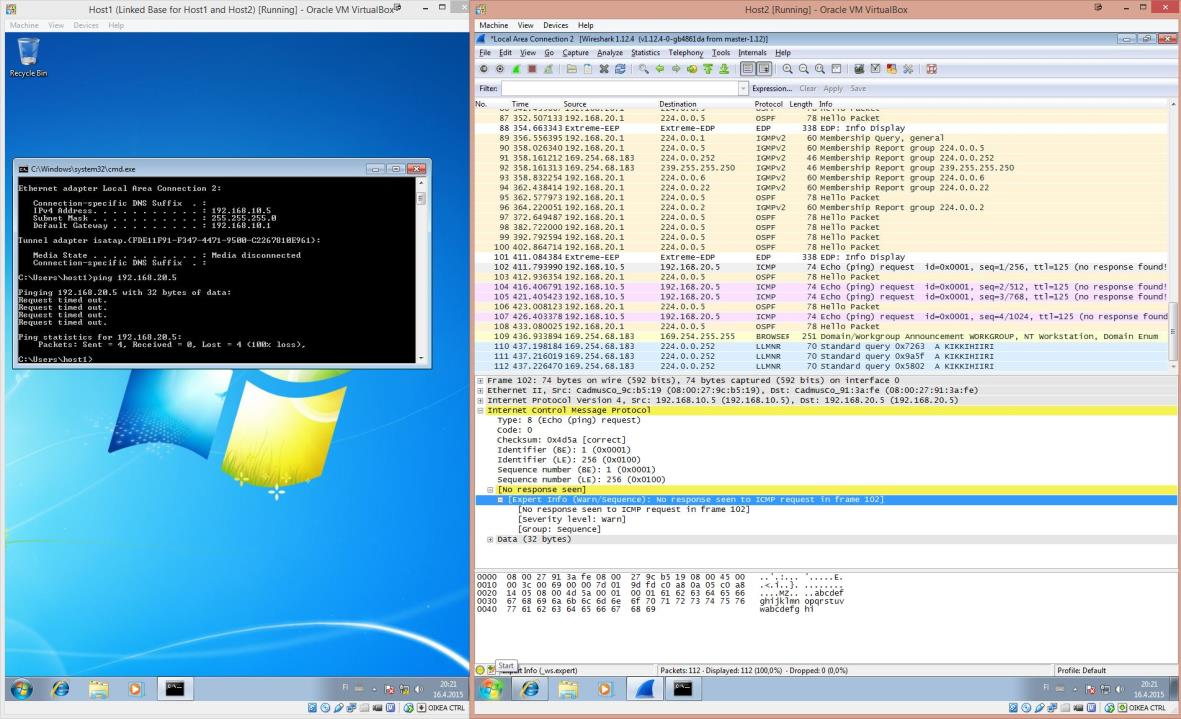Click the Clear filter button
Screen dimensions: 1181x719
807,89
